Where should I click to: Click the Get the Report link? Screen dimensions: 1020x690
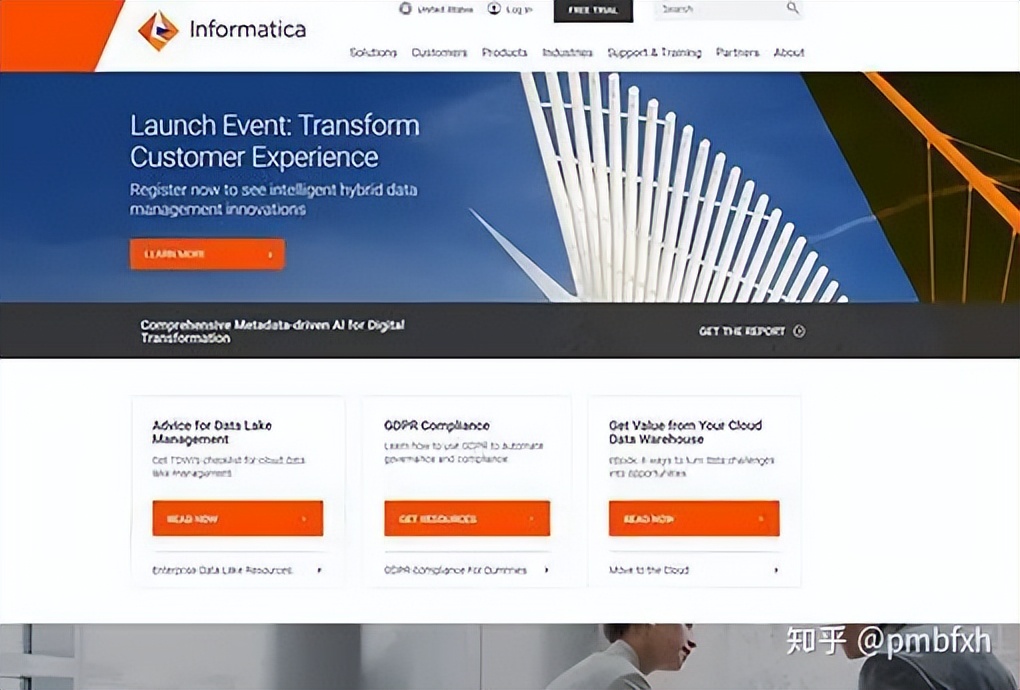(742, 331)
